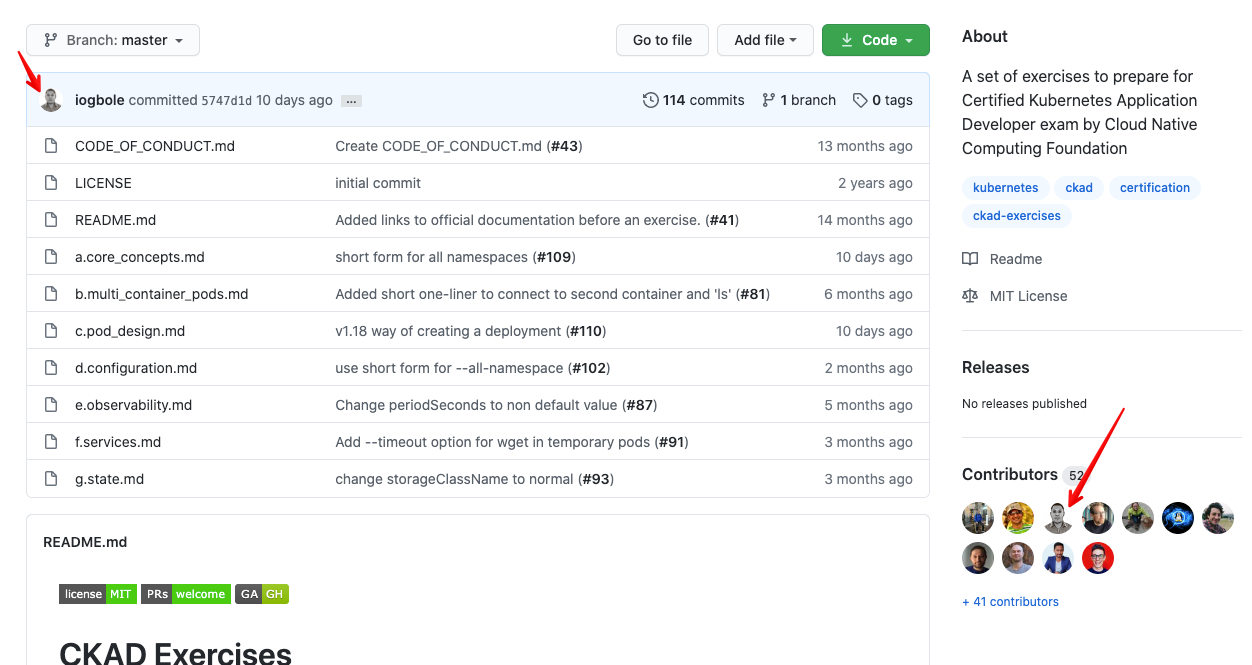Click the scales icon next to MIT License
Screen dimensions: 1252x665
pos(970,296)
